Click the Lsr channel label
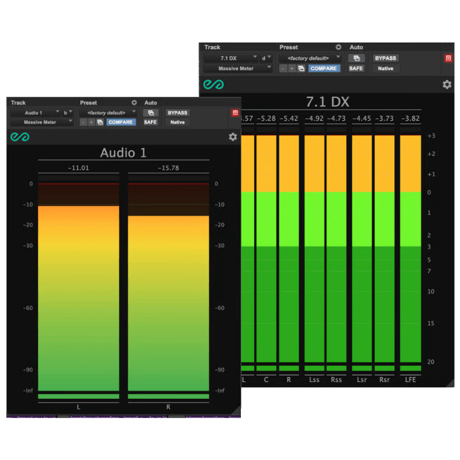Image resolution: width=460 pixels, height=460 pixels. click(362, 380)
